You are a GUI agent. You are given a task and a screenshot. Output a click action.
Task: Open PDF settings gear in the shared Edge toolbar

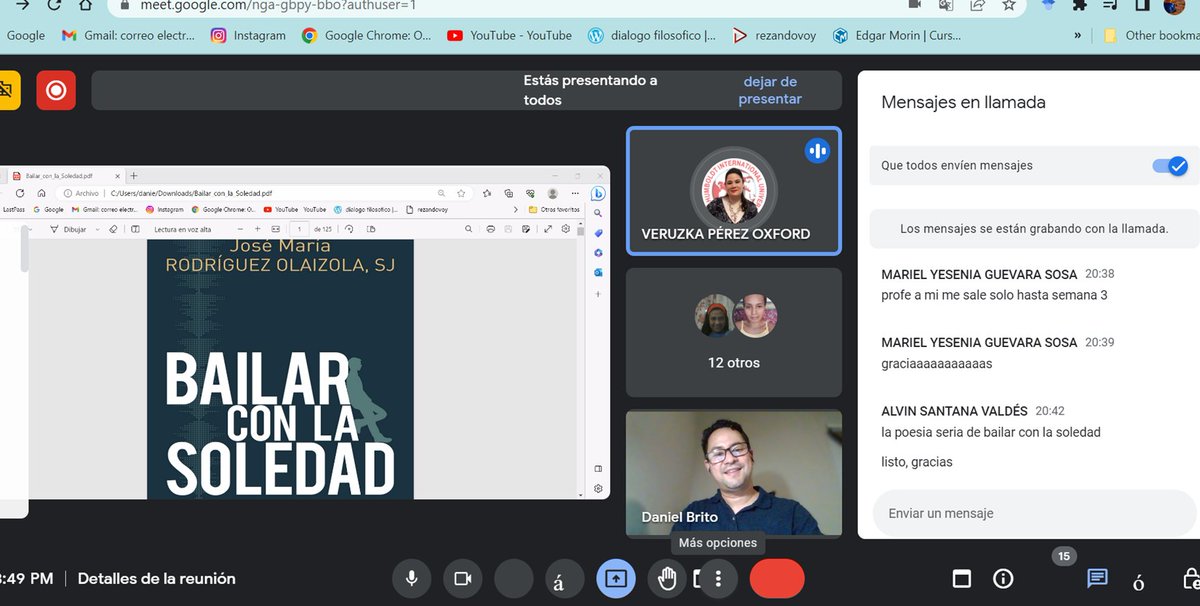click(x=565, y=229)
